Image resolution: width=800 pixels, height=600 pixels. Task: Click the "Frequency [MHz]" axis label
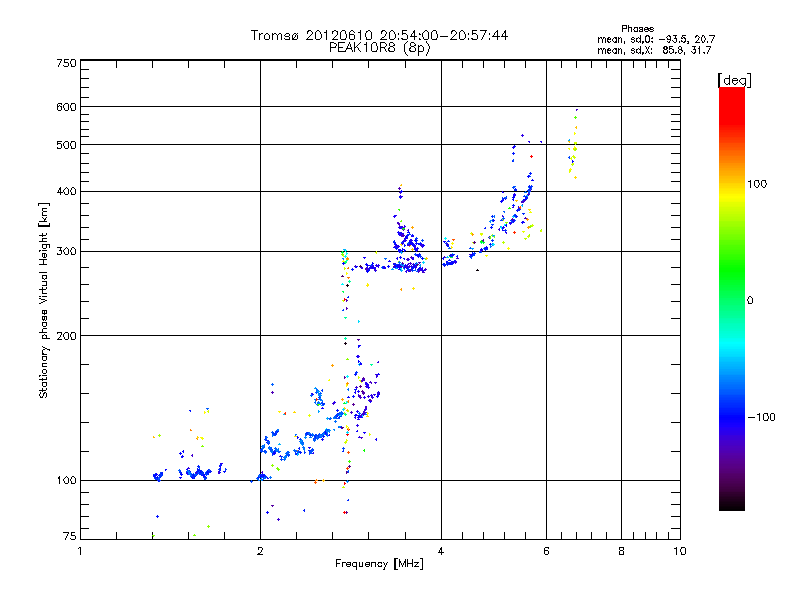[x=379, y=564]
